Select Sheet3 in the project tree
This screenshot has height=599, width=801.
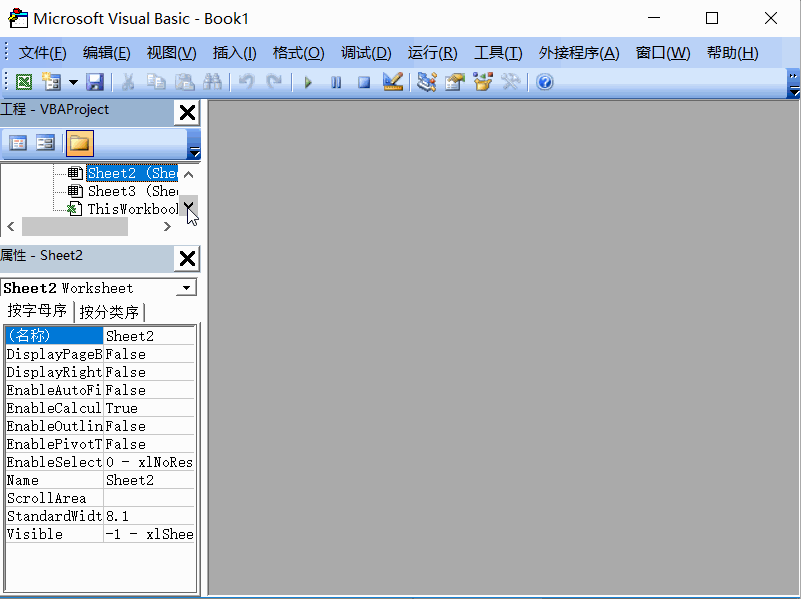[x=132, y=191]
